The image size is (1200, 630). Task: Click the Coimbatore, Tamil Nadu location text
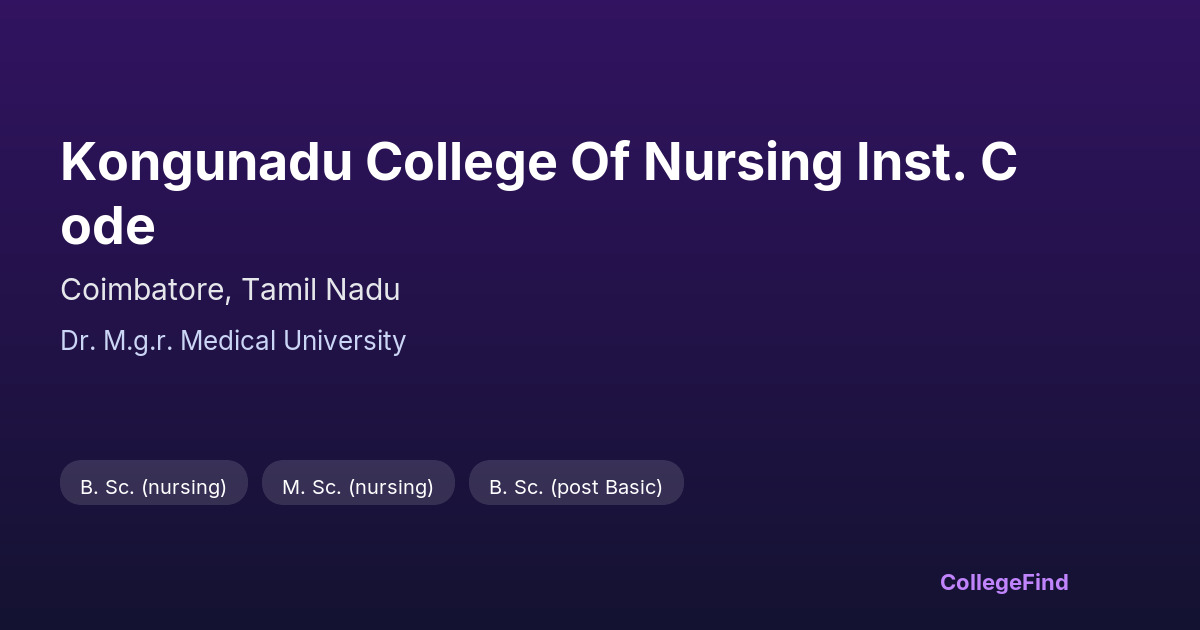point(230,290)
